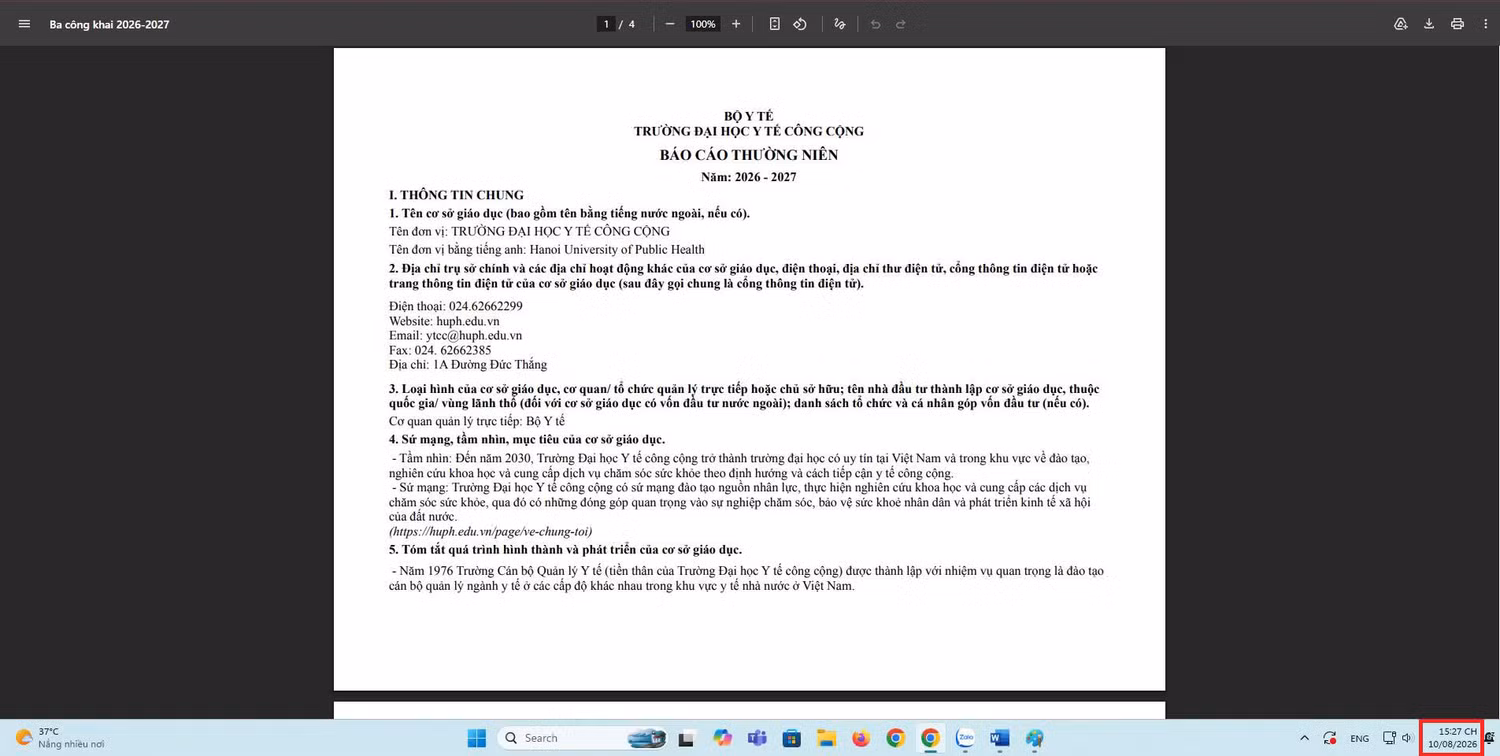Open Microsoft Teams from the taskbar

click(x=757, y=738)
